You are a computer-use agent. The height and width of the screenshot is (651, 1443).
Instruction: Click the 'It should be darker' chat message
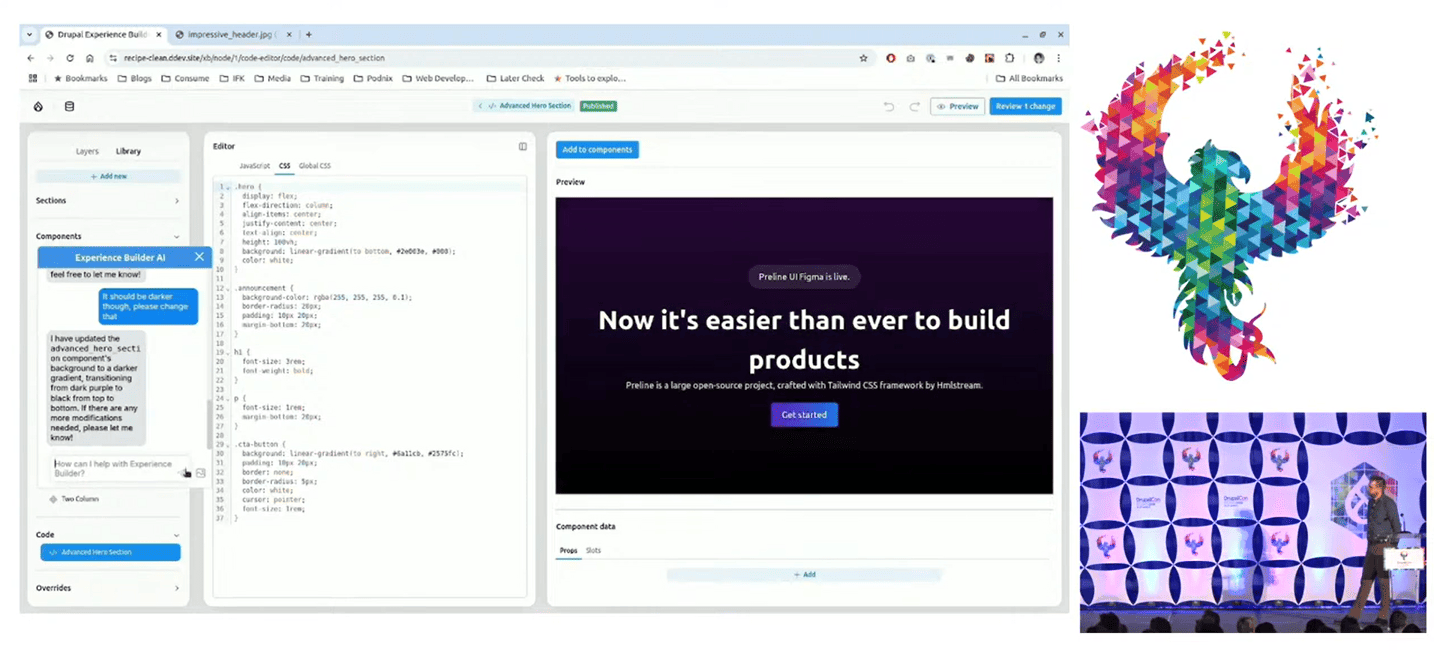[x=148, y=306]
